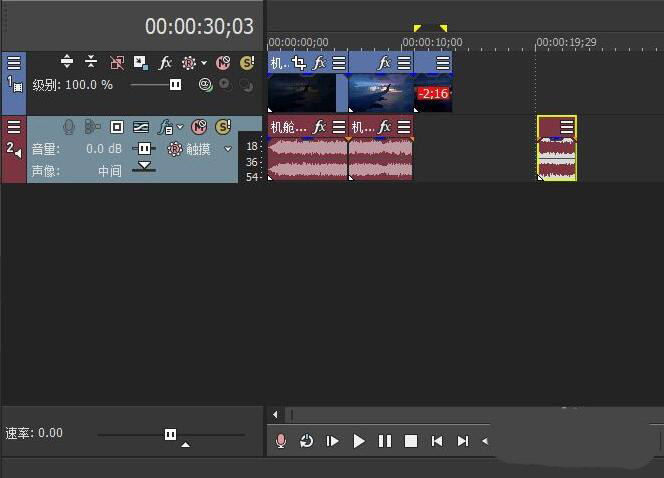Go to end of project
This screenshot has height=478, width=664.
click(x=463, y=441)
